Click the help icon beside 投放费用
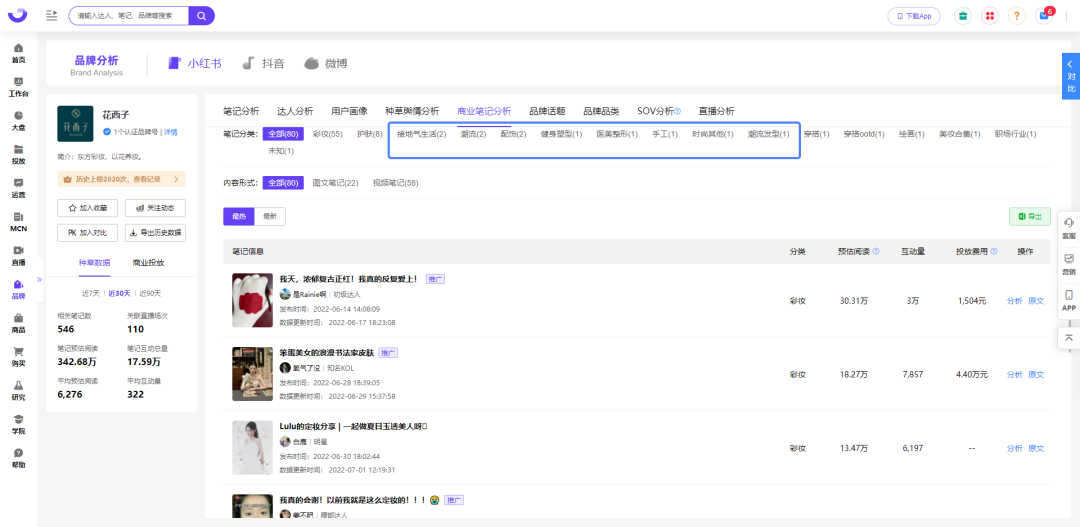Screen dimensions: 1080x527 [x=994, y=252]
